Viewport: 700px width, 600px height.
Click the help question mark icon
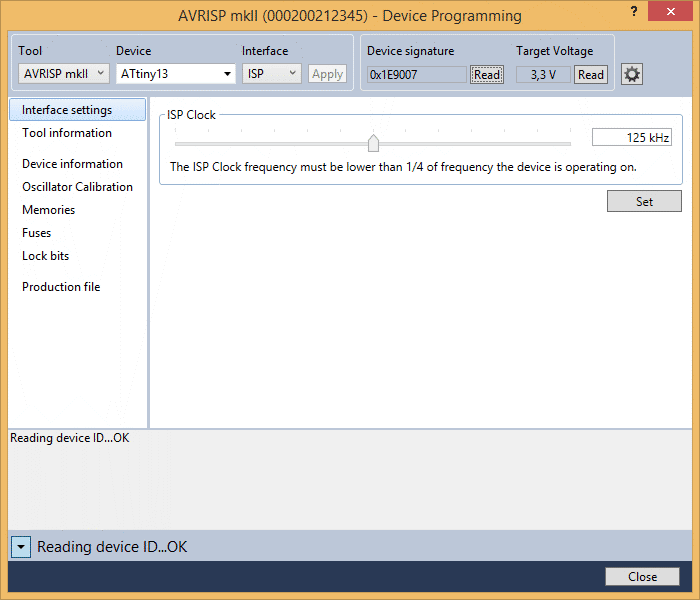pyautogui.click(x=634, y=10)
